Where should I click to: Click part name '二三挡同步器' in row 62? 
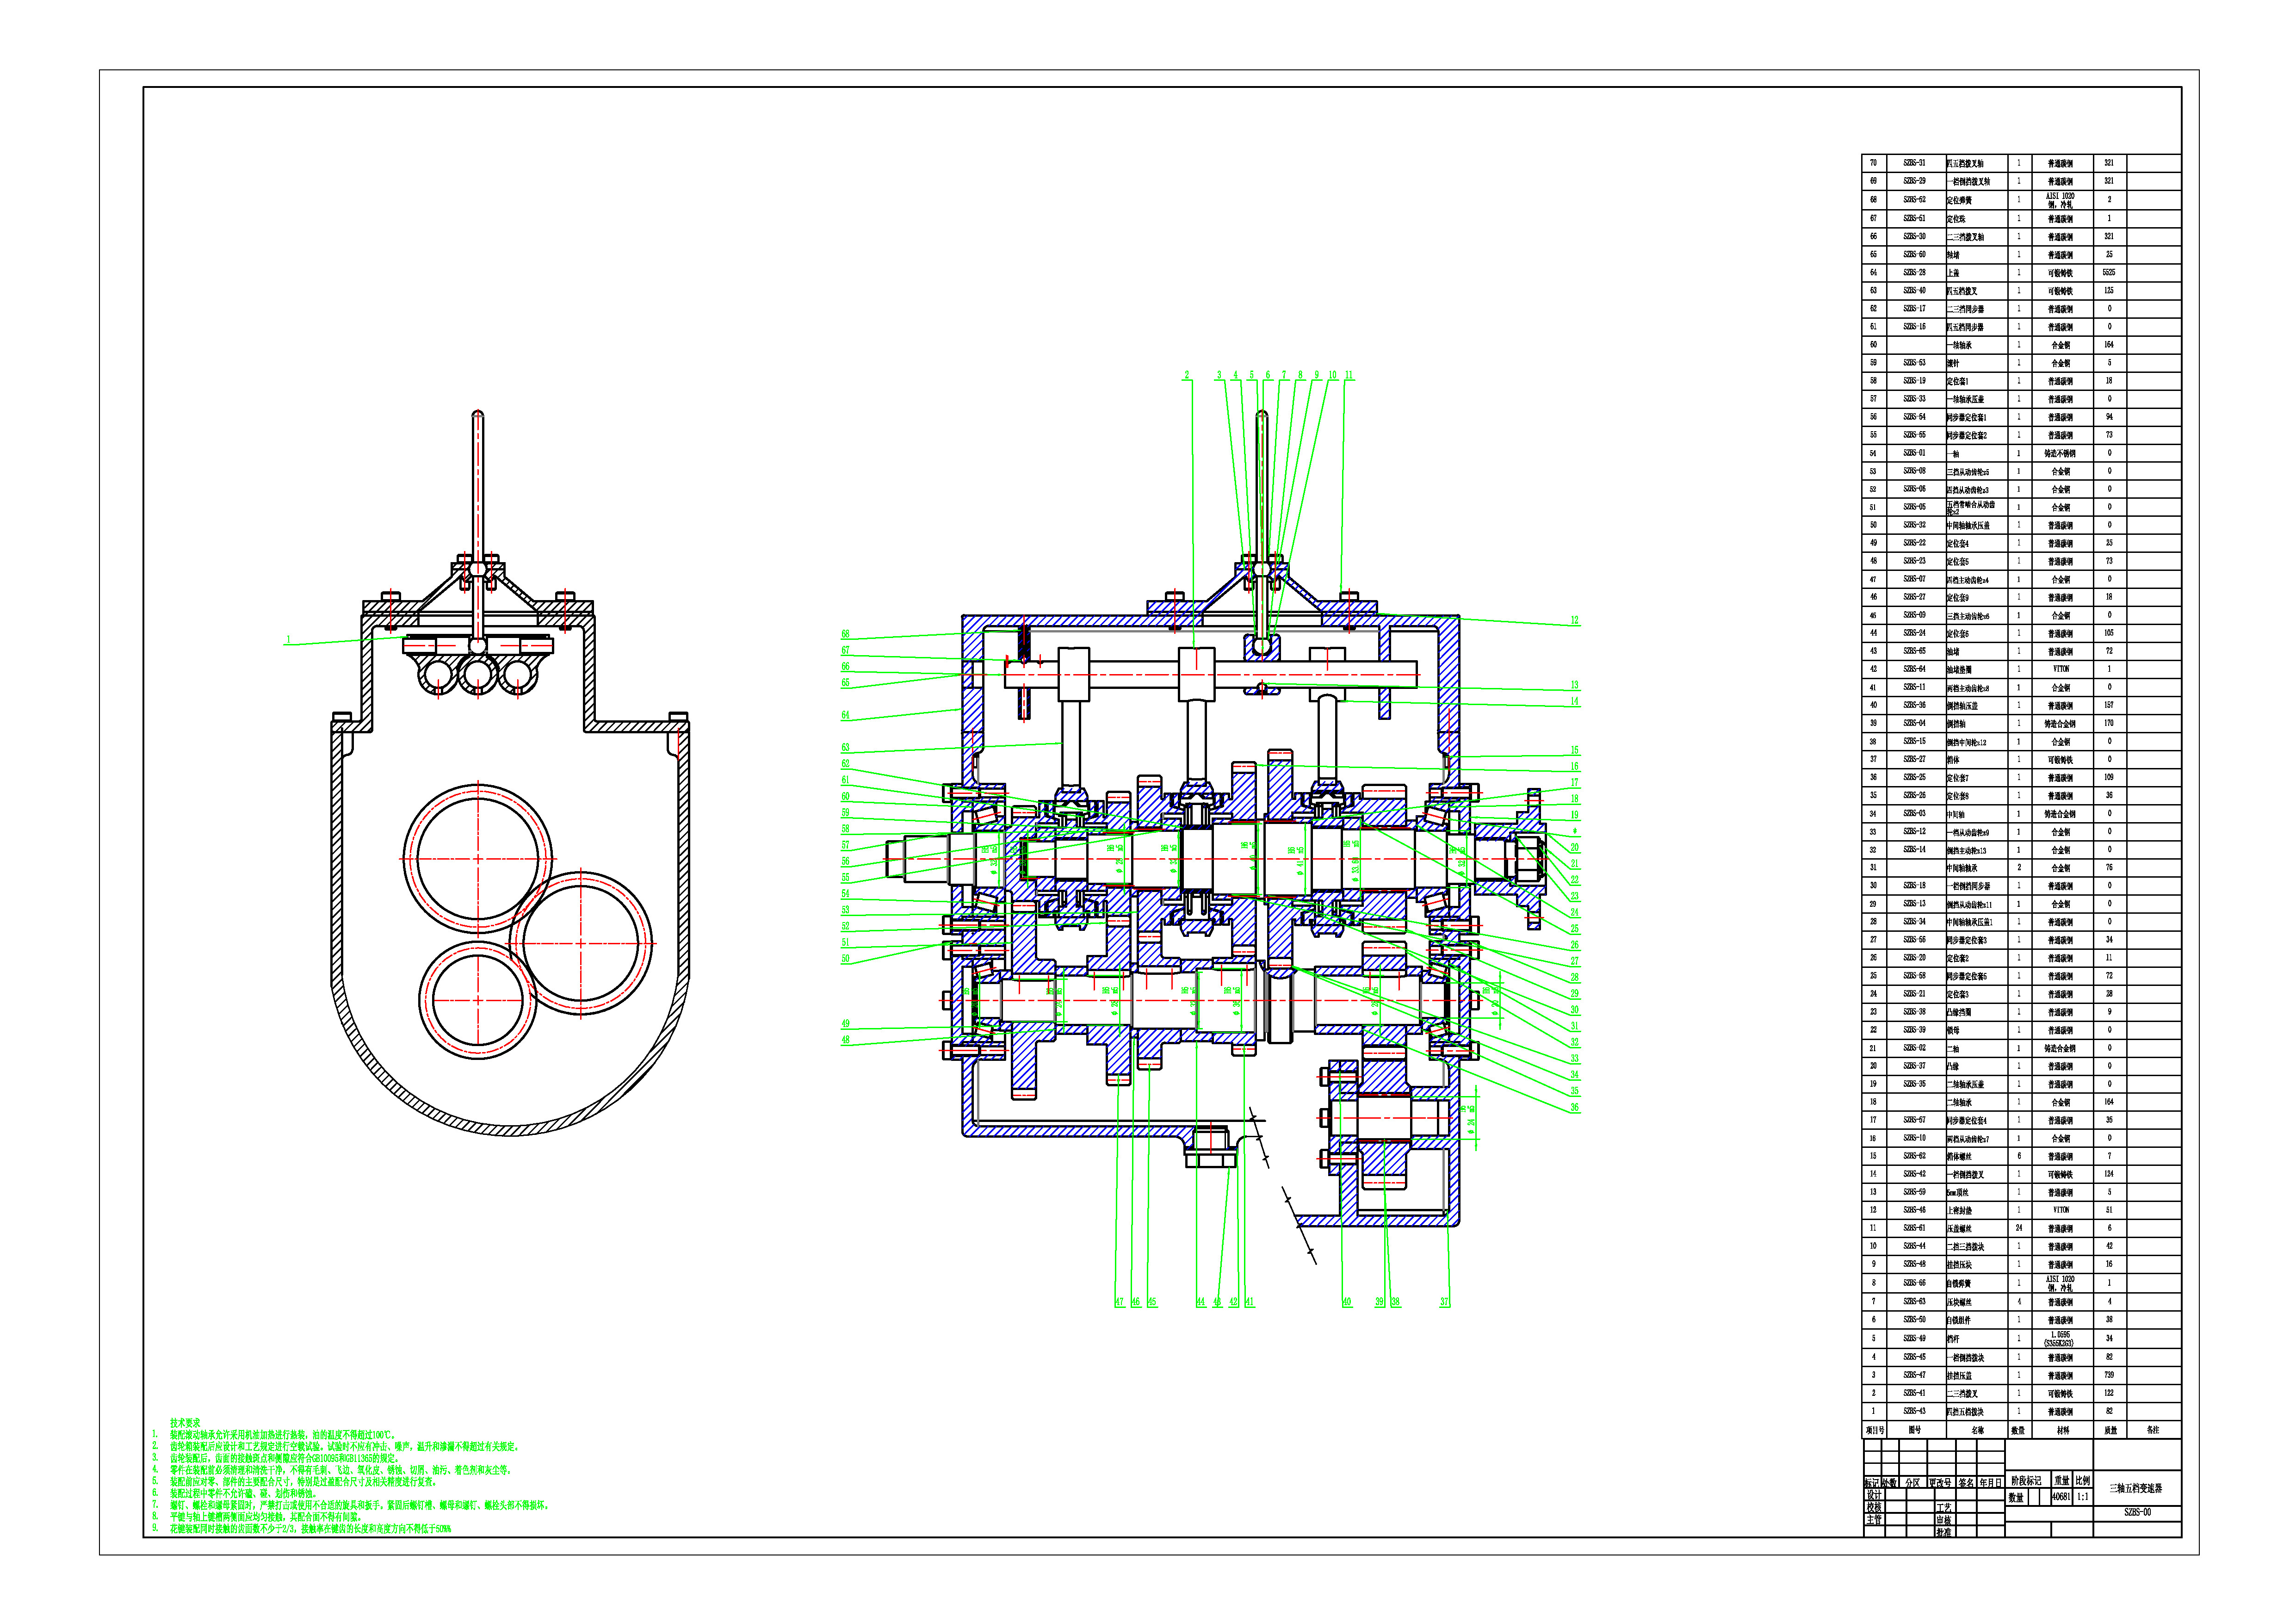pyautogui.click(x=1965, y=309)
